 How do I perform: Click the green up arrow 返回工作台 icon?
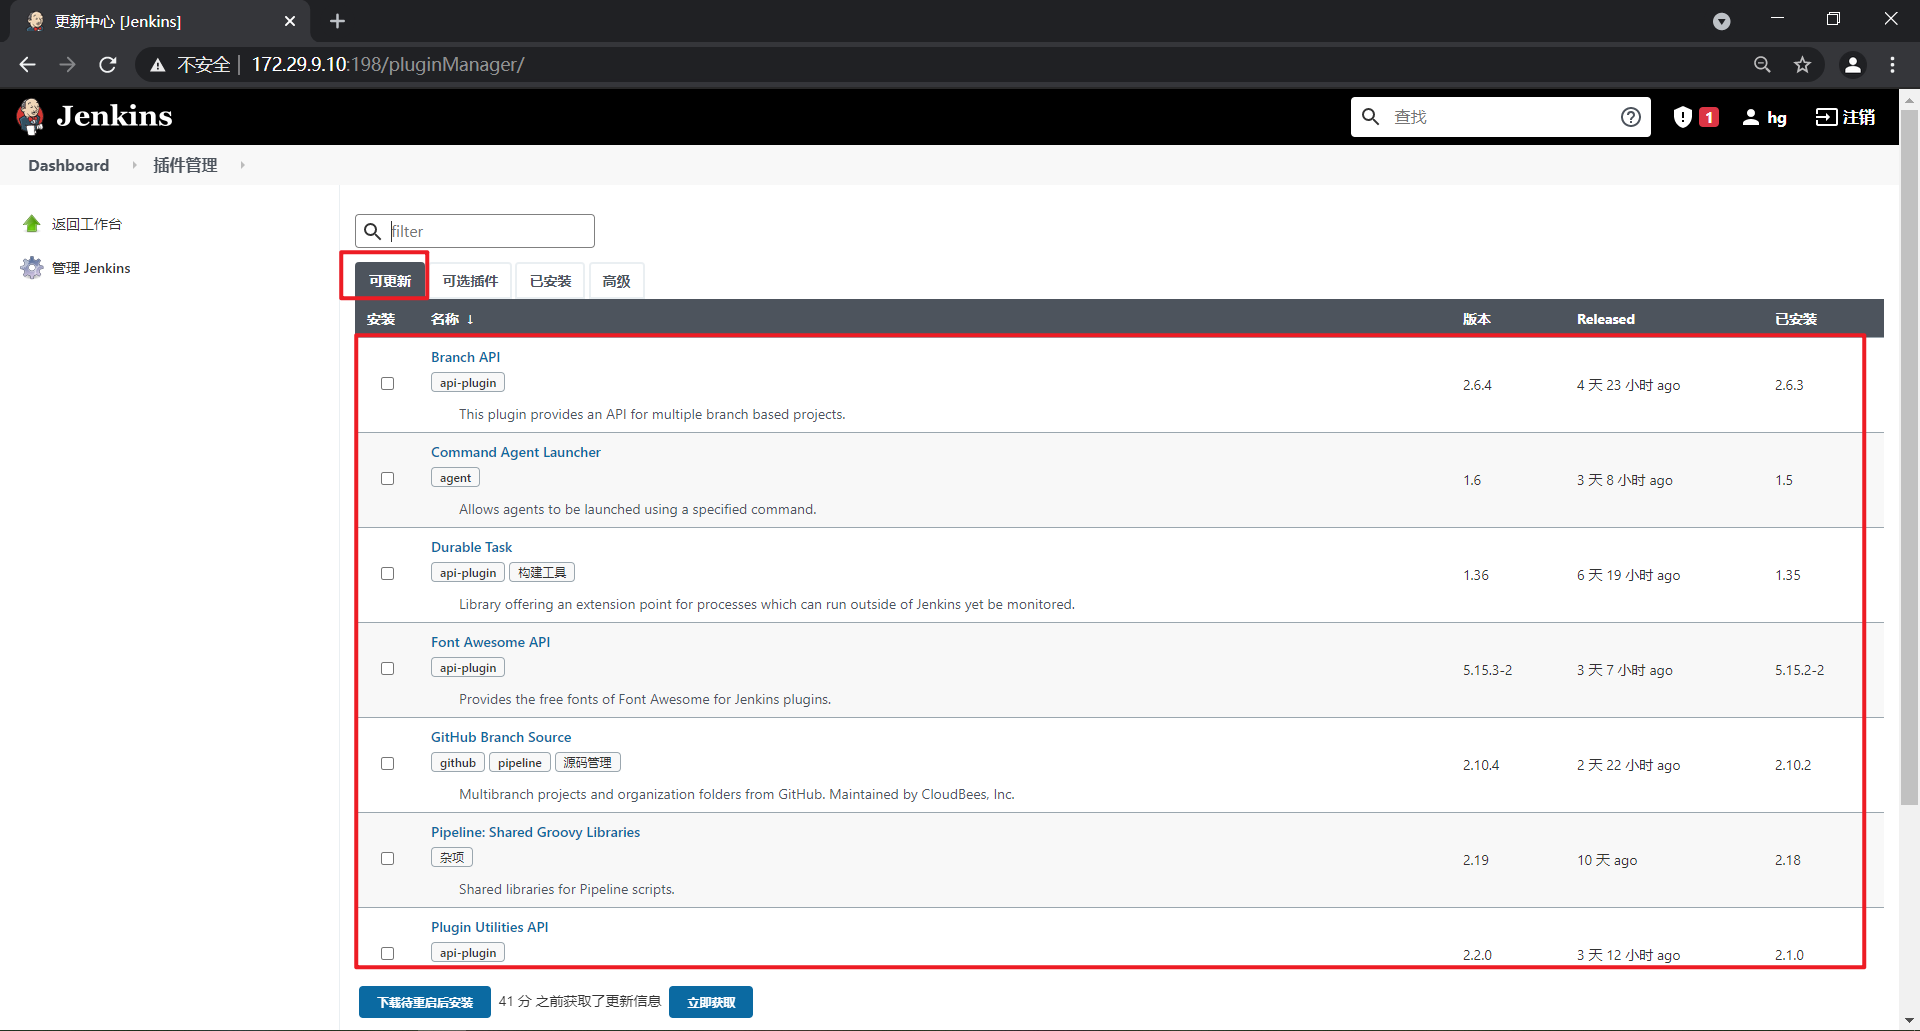(x=32, y=224)
